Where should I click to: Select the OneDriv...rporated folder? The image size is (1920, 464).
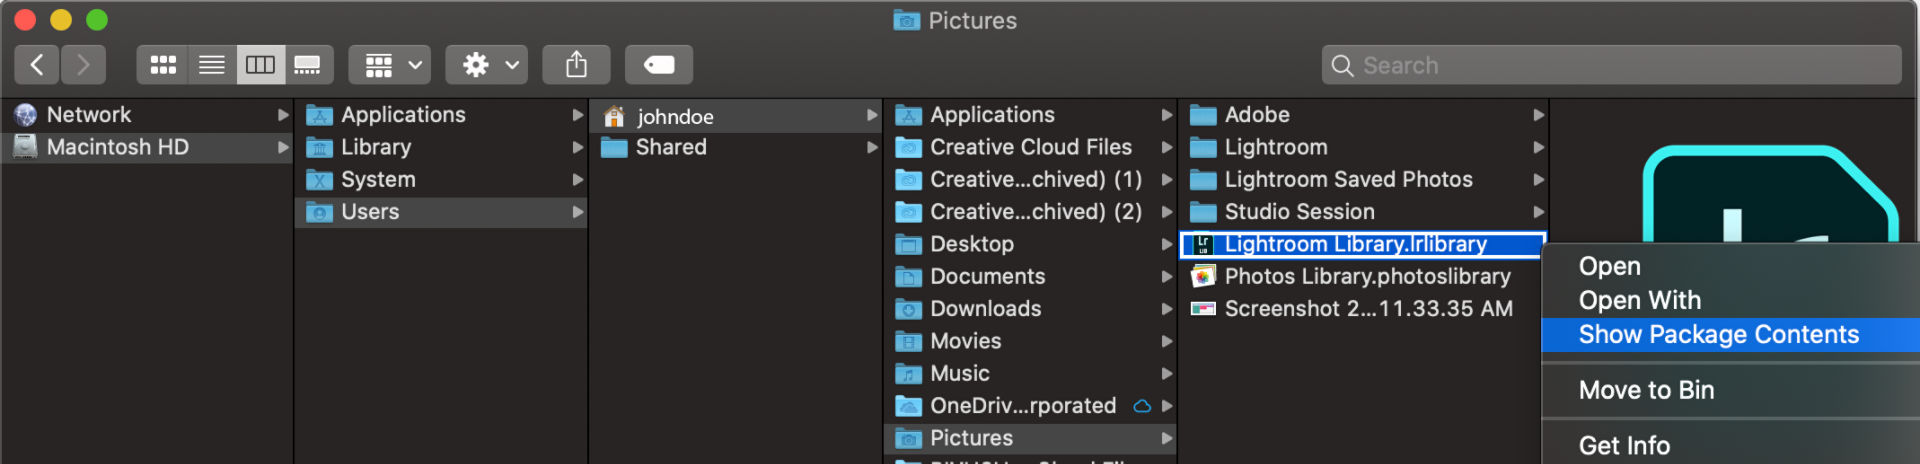[1031, 406]
